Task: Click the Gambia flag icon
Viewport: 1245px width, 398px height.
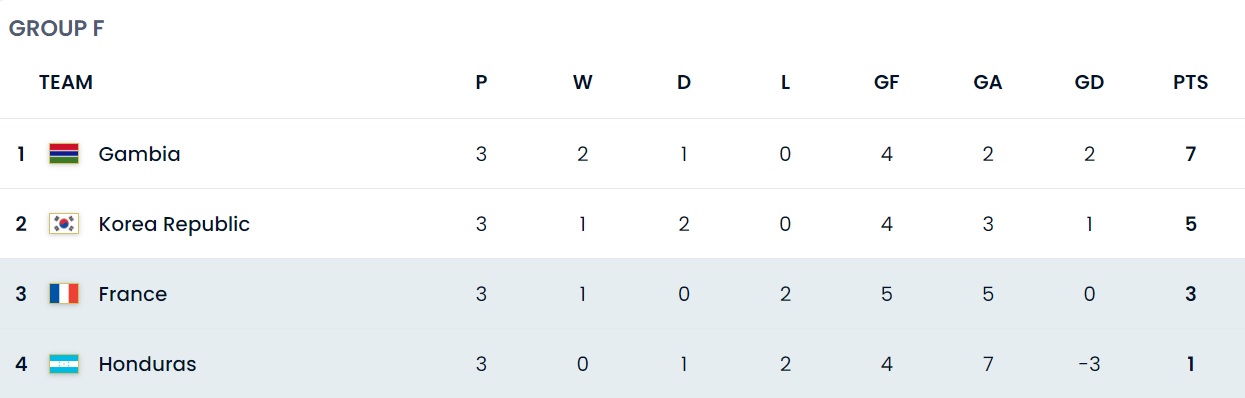Action: point(64,154)
